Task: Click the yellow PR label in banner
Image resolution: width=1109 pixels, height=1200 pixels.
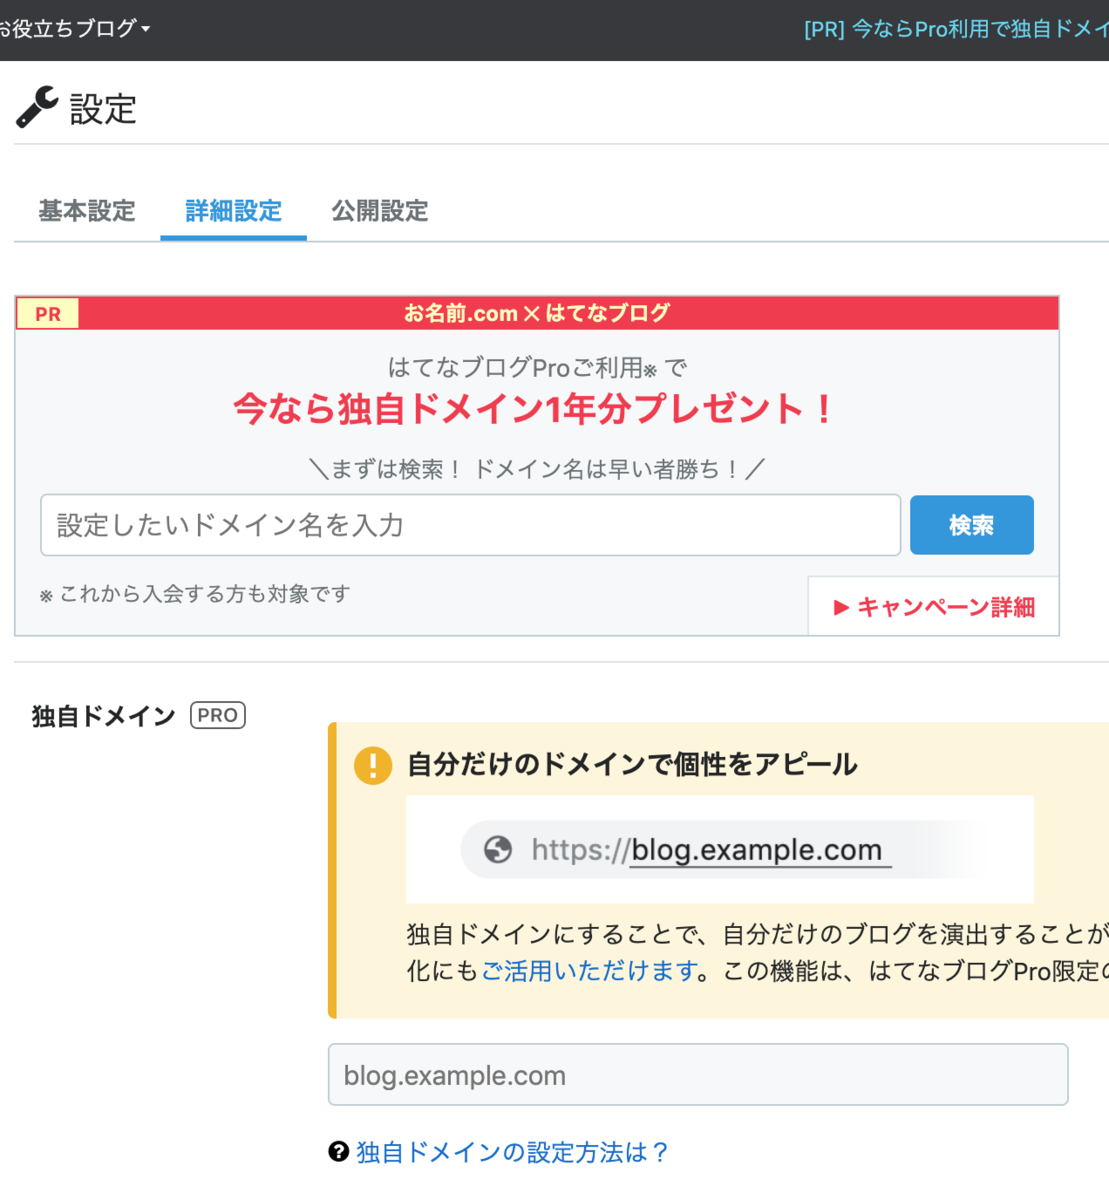Action: (48, 314)
